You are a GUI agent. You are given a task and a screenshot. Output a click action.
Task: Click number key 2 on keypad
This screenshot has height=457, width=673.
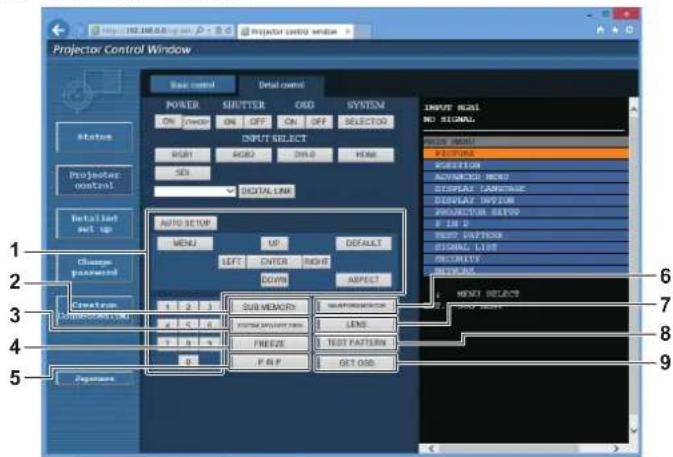188,306
